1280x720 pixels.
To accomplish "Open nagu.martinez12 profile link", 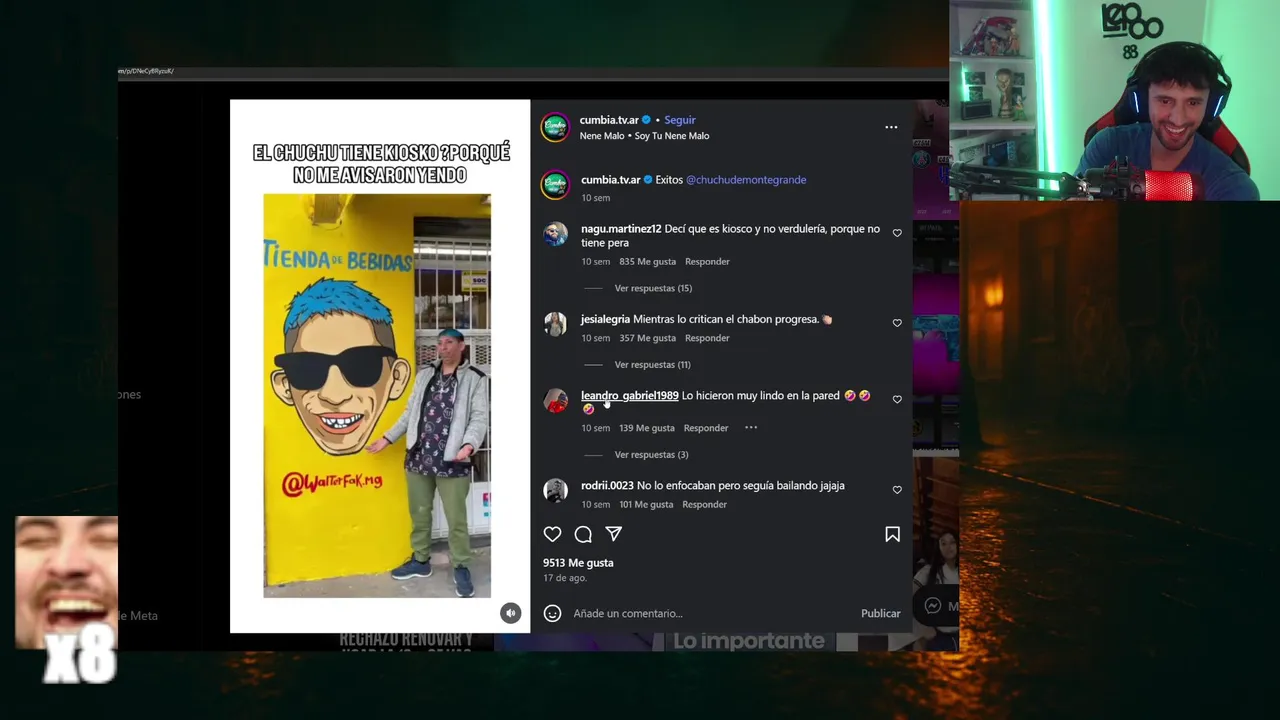I will click(621, 229).
